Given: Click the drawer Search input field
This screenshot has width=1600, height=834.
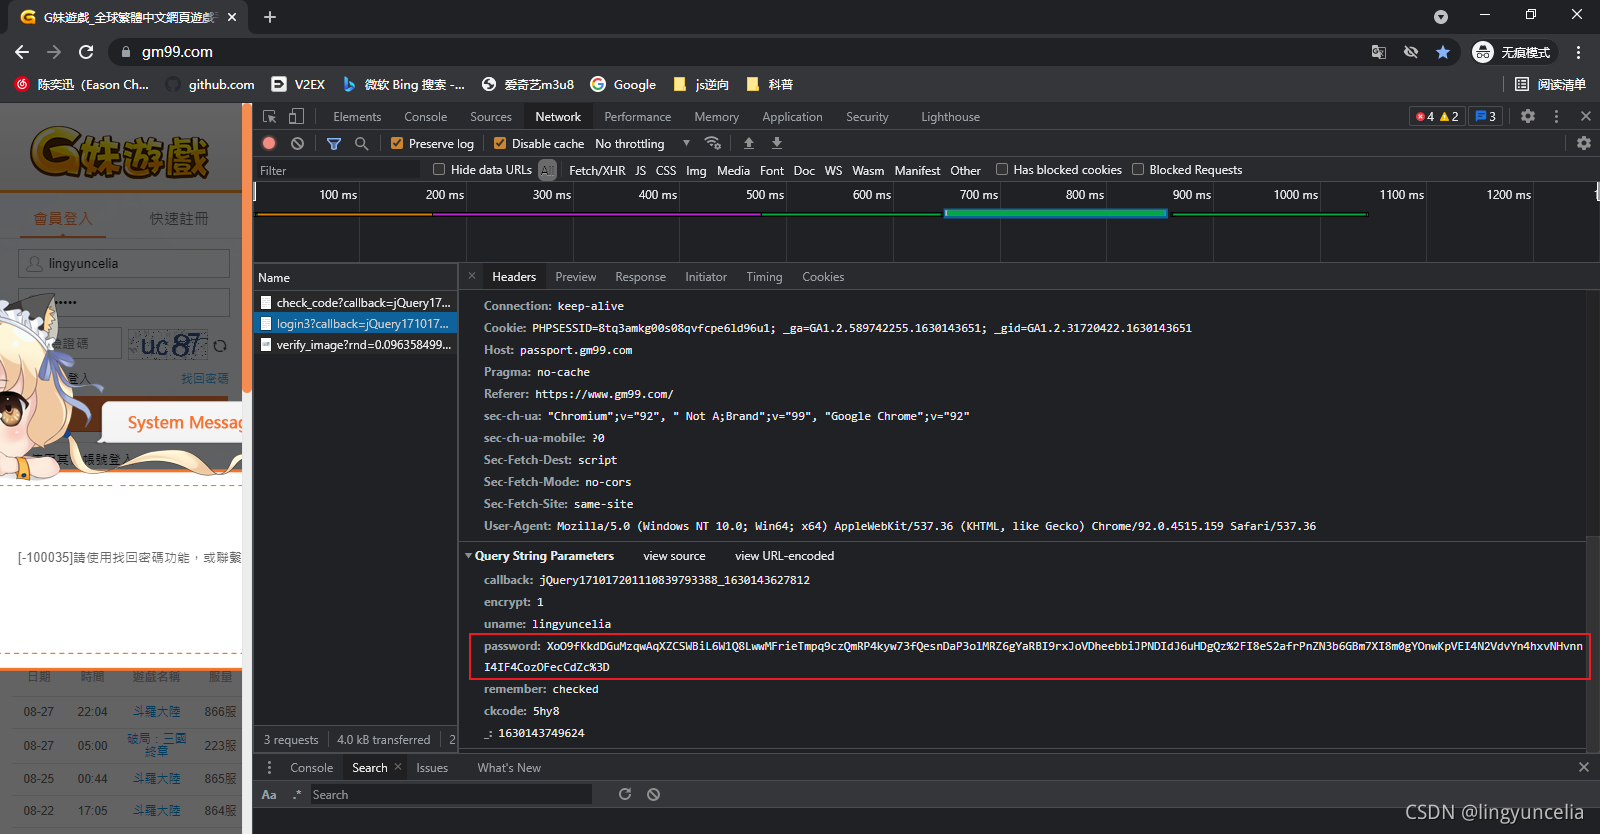Looking at the screenshot, I should (450, 794).
